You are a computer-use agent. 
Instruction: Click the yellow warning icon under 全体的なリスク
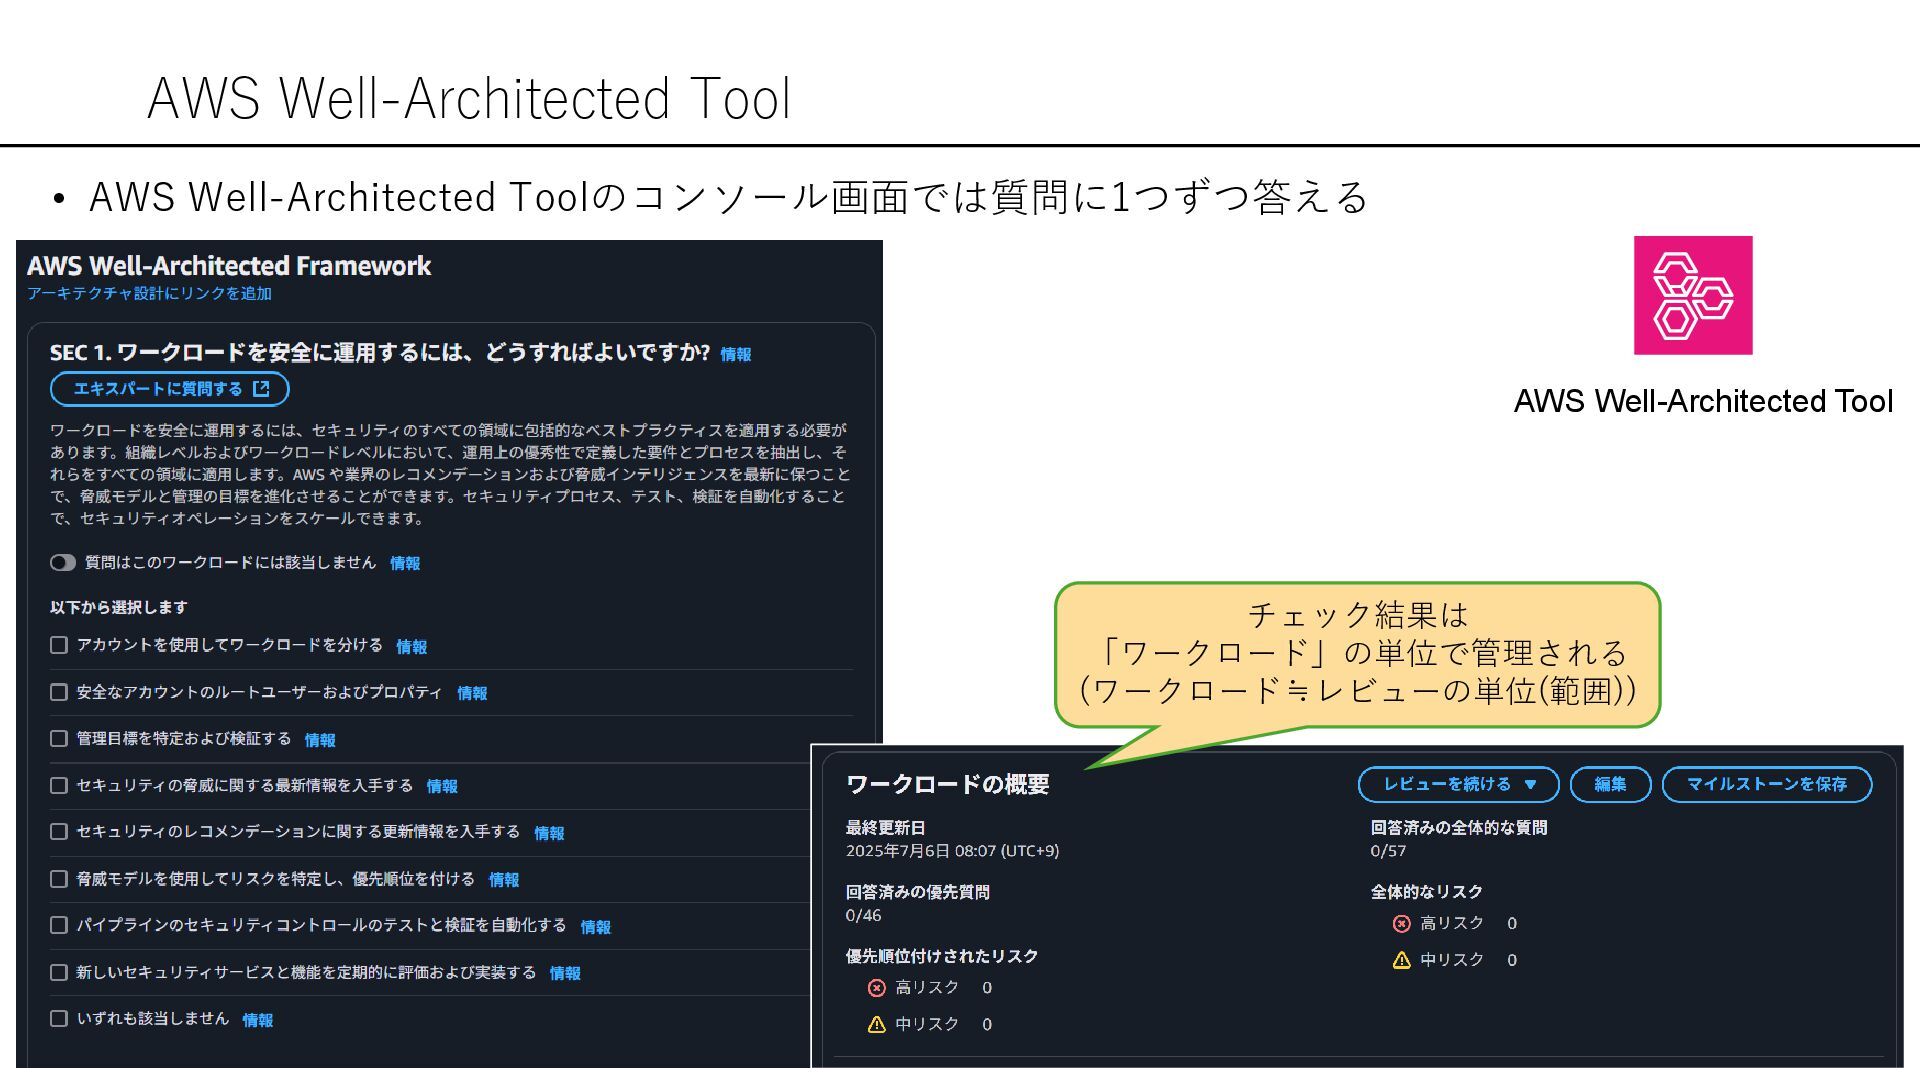click(x=1402, y=960)
